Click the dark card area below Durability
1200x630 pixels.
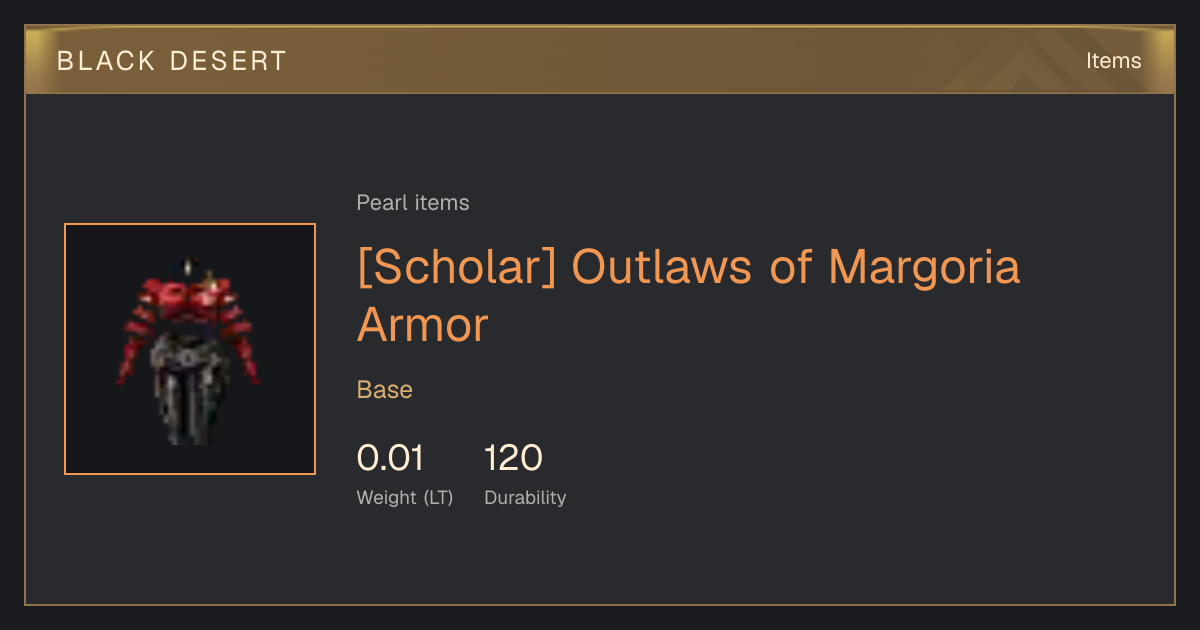[600, 558]
